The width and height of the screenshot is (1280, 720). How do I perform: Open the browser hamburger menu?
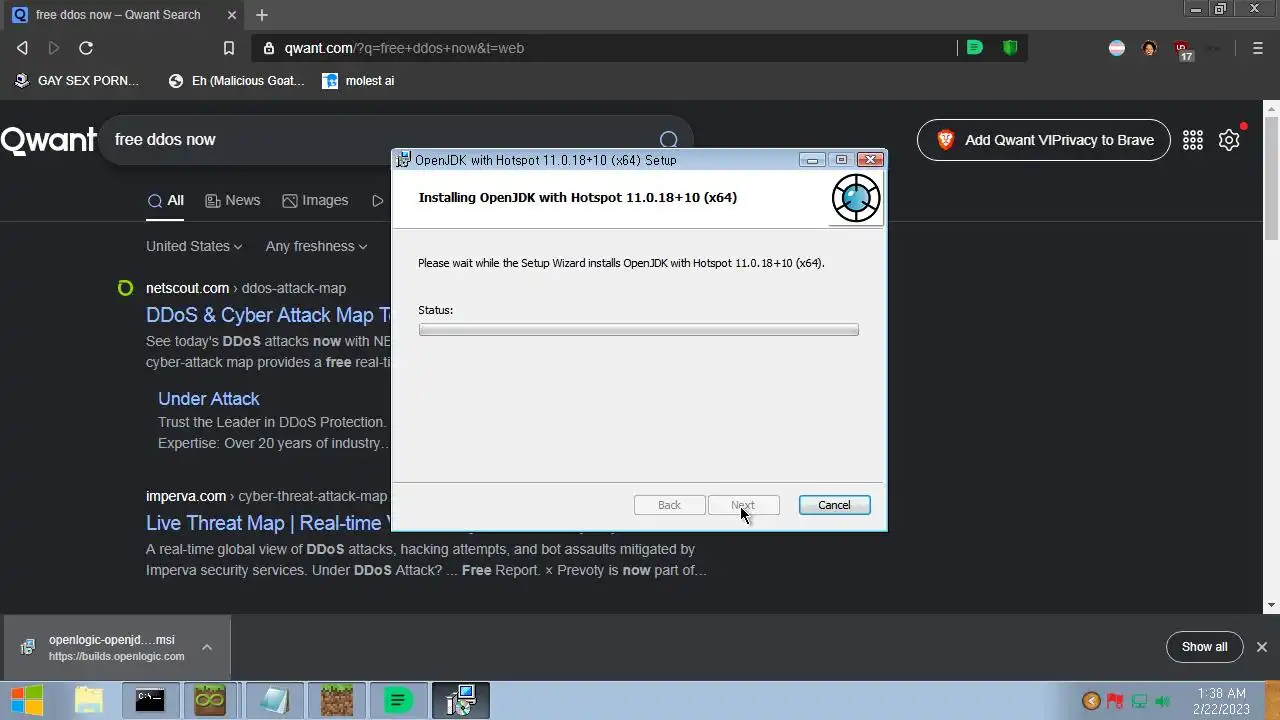pyautogui.click(x=1258, y=48)
